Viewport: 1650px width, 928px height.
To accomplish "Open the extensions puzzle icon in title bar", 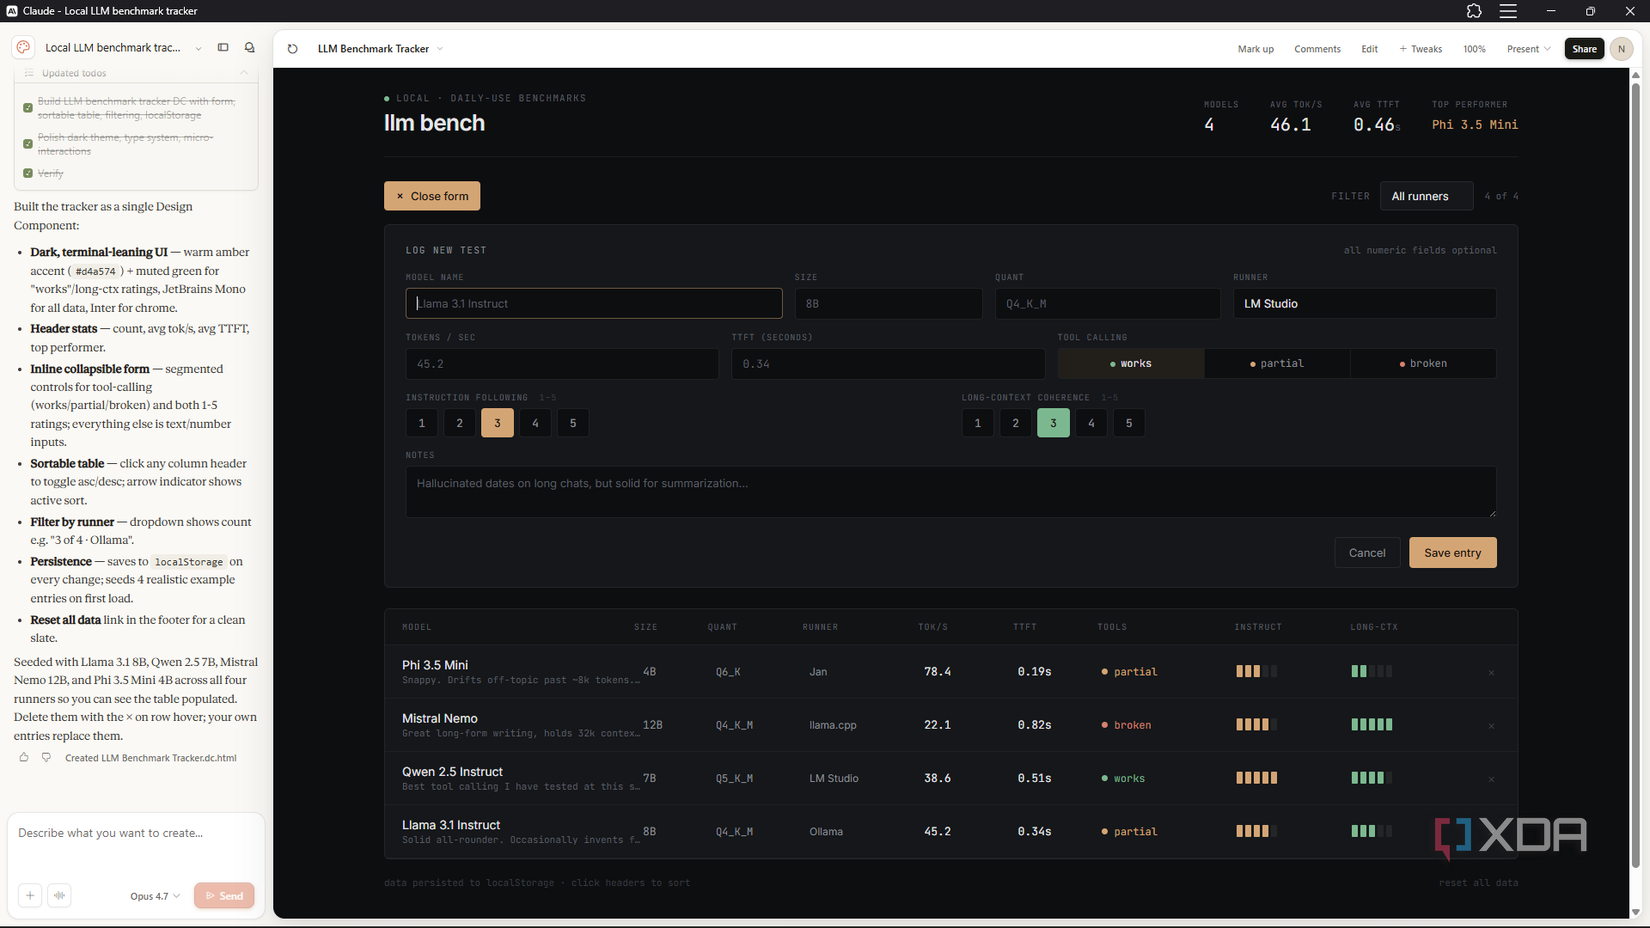I will (1474, 11).
